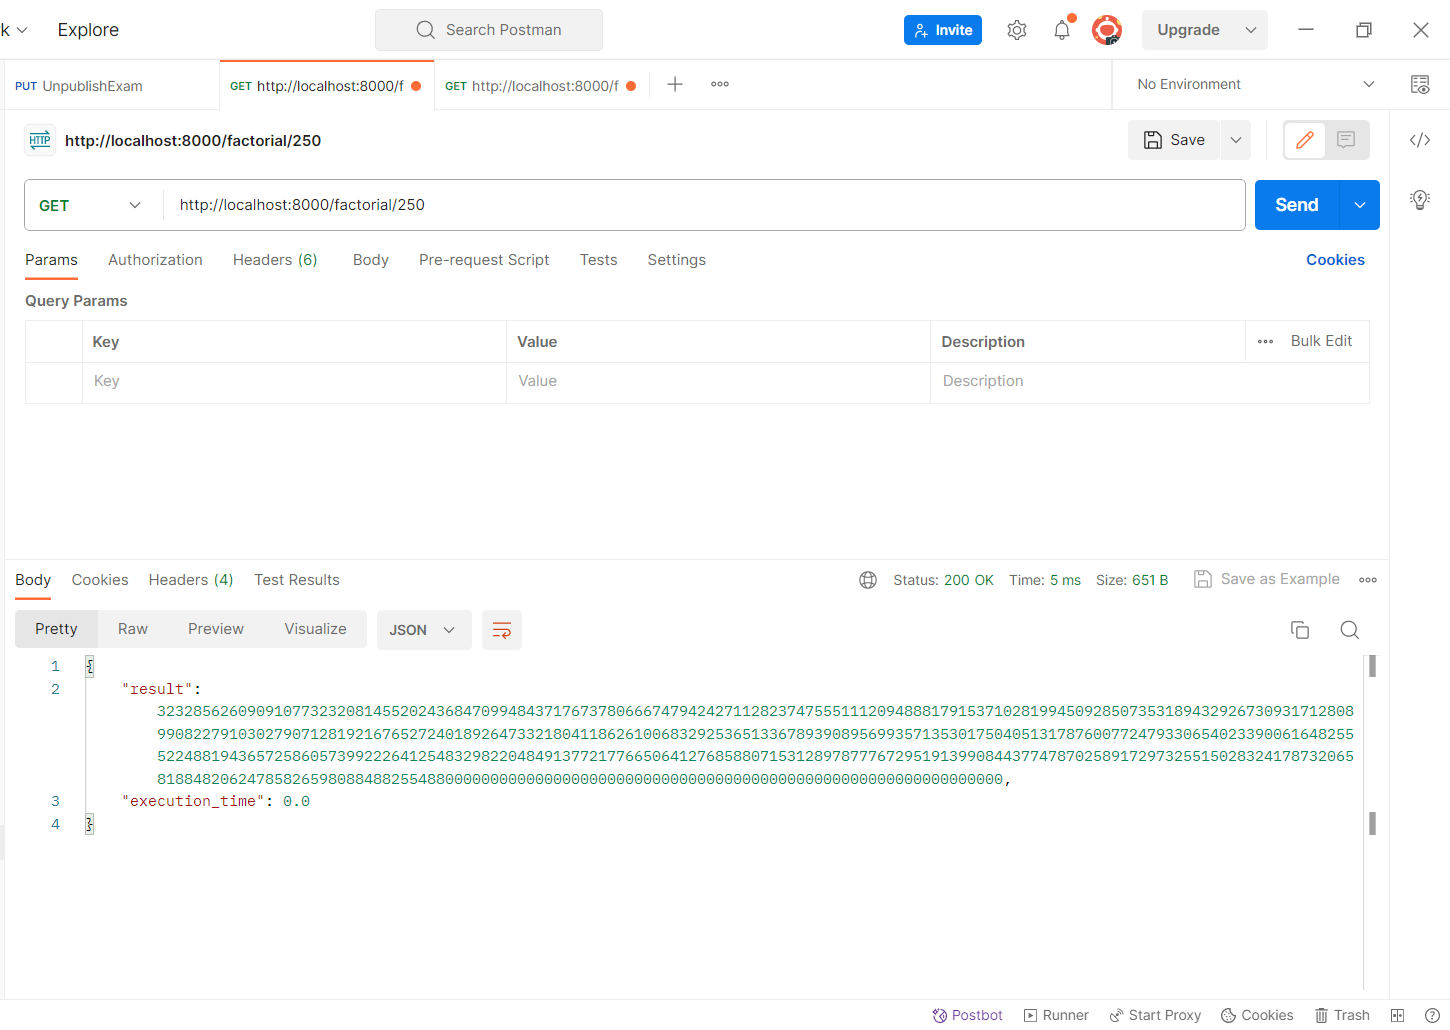Select the Params tab

pos(51,260)
